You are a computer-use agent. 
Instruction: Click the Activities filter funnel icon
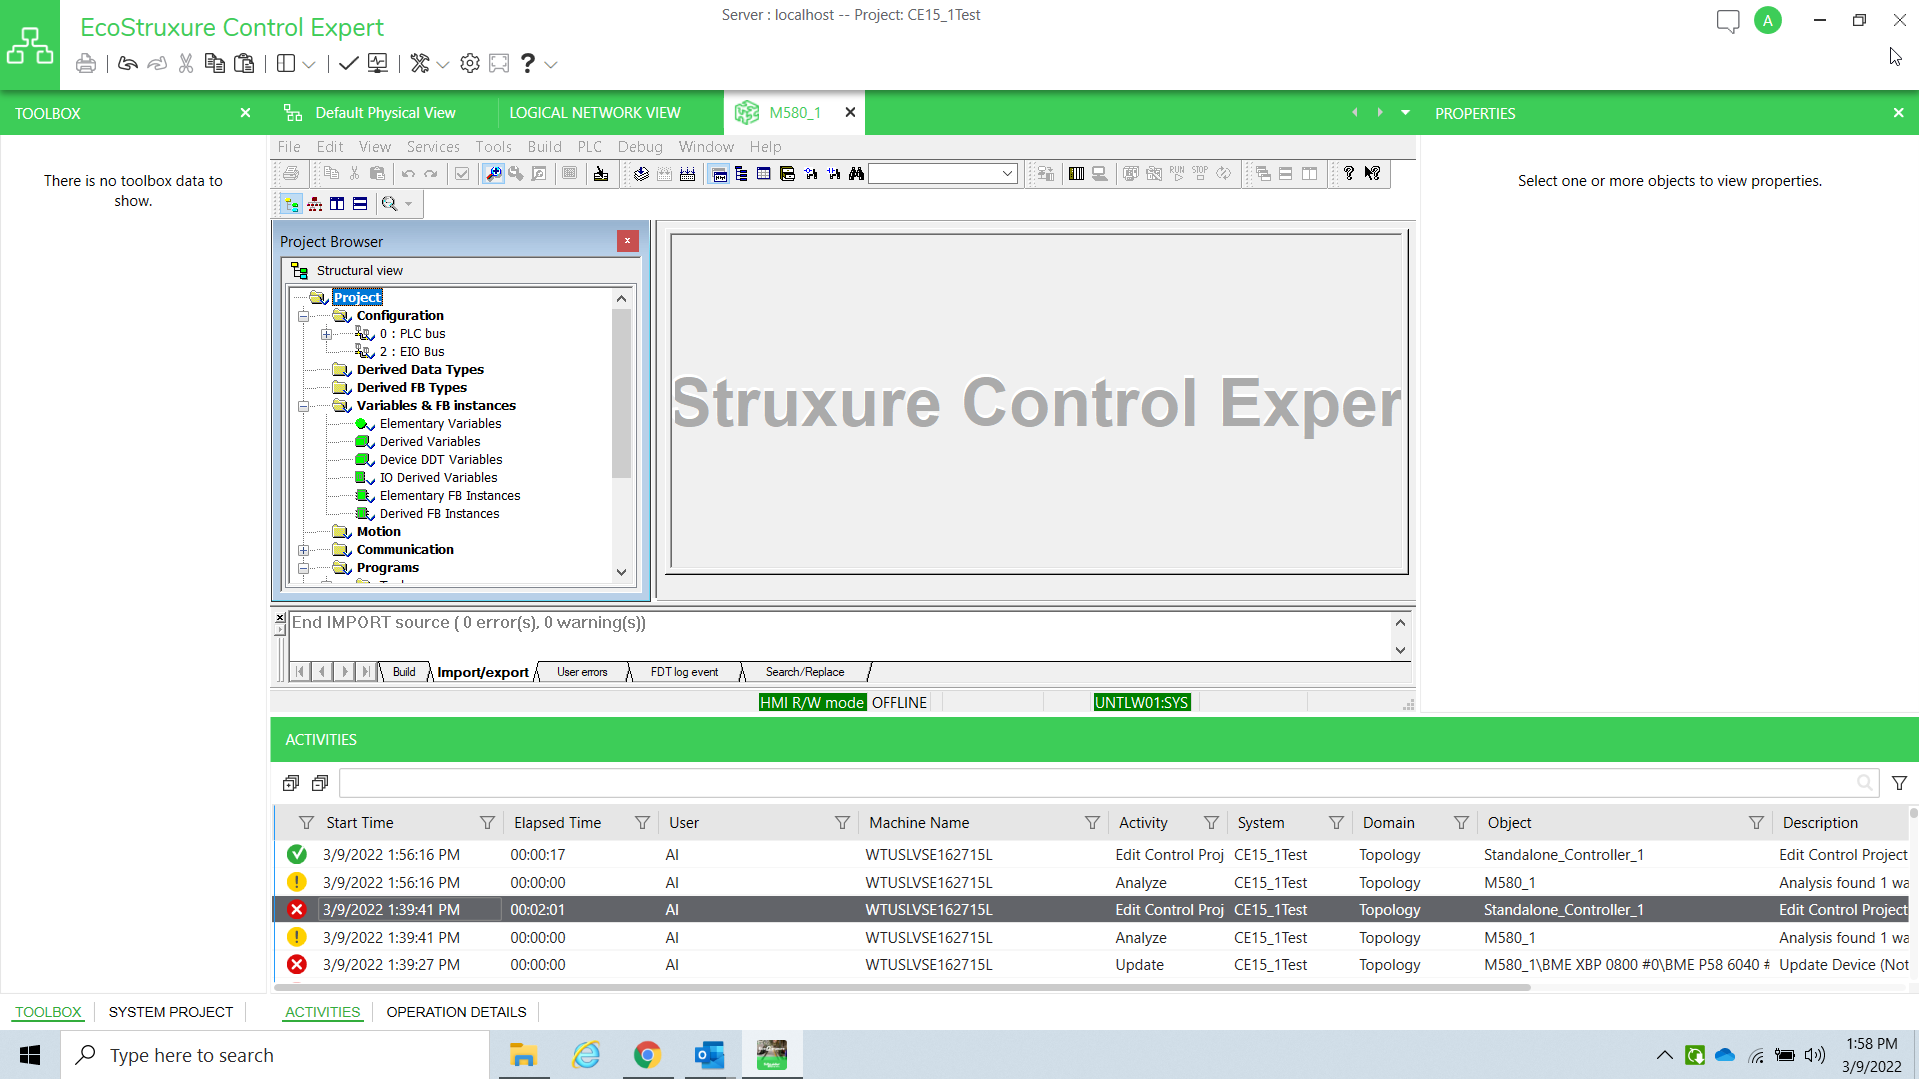click(1899, 783)
